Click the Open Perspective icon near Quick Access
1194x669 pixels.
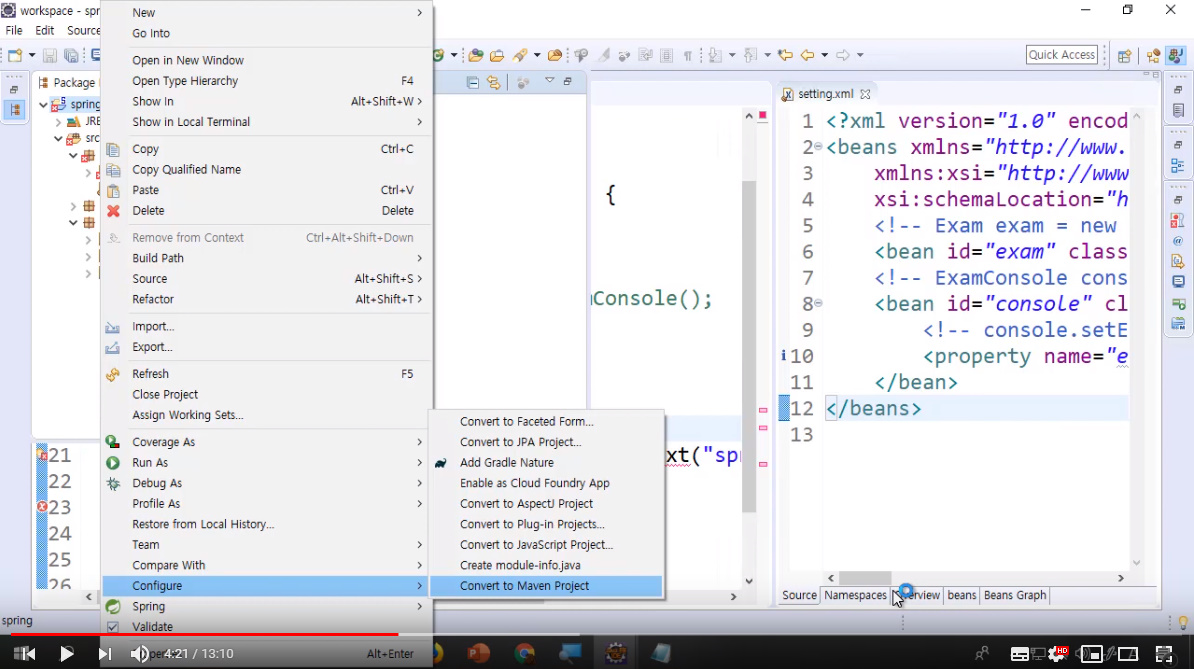[1124, 56]
